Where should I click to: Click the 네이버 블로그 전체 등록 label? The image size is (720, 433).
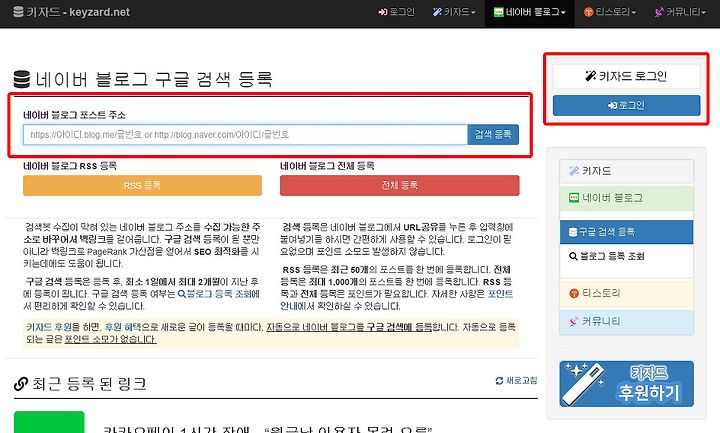pyautogui.click(x=327, y=166)
